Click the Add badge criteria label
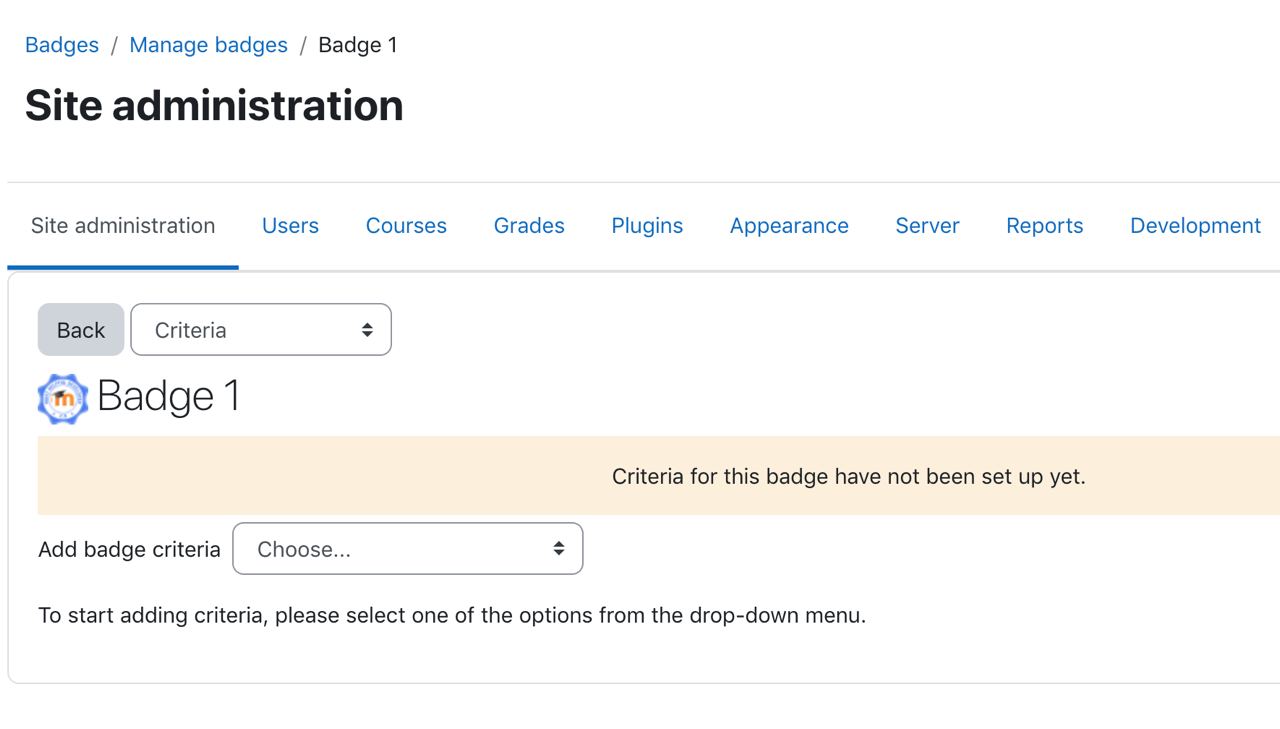 point(129,549)
